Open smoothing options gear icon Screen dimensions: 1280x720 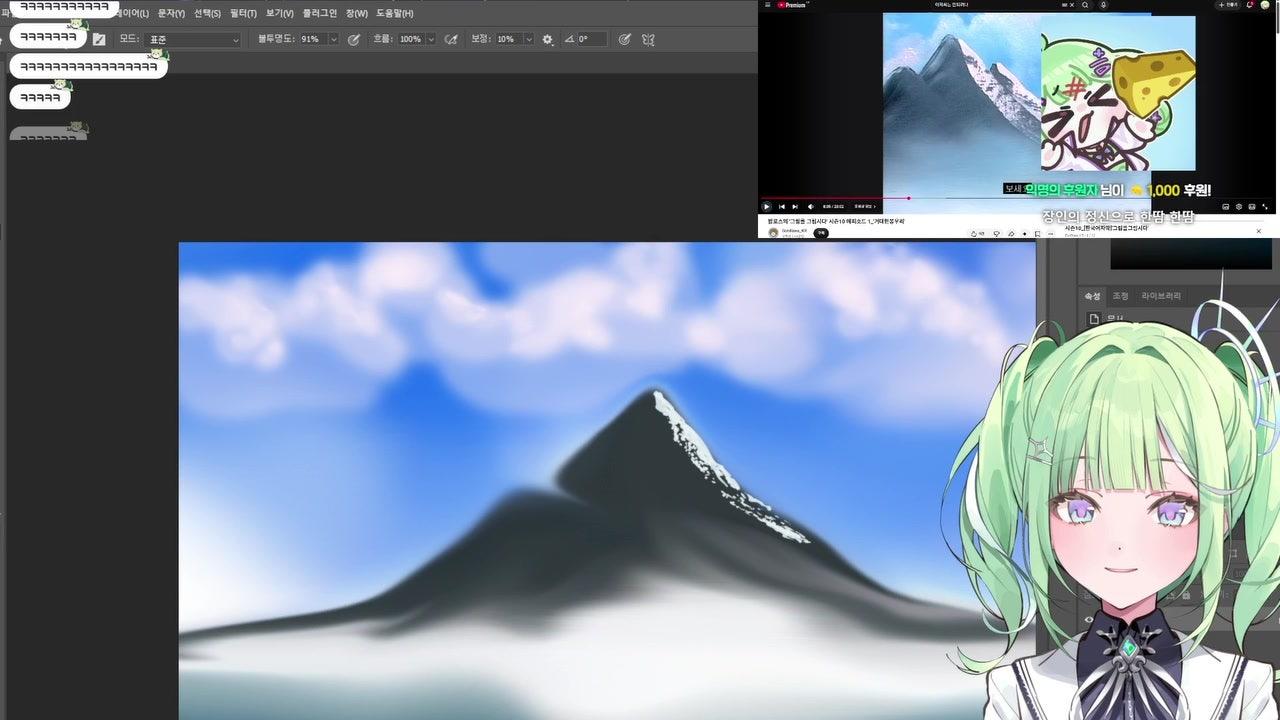point(547,39)
